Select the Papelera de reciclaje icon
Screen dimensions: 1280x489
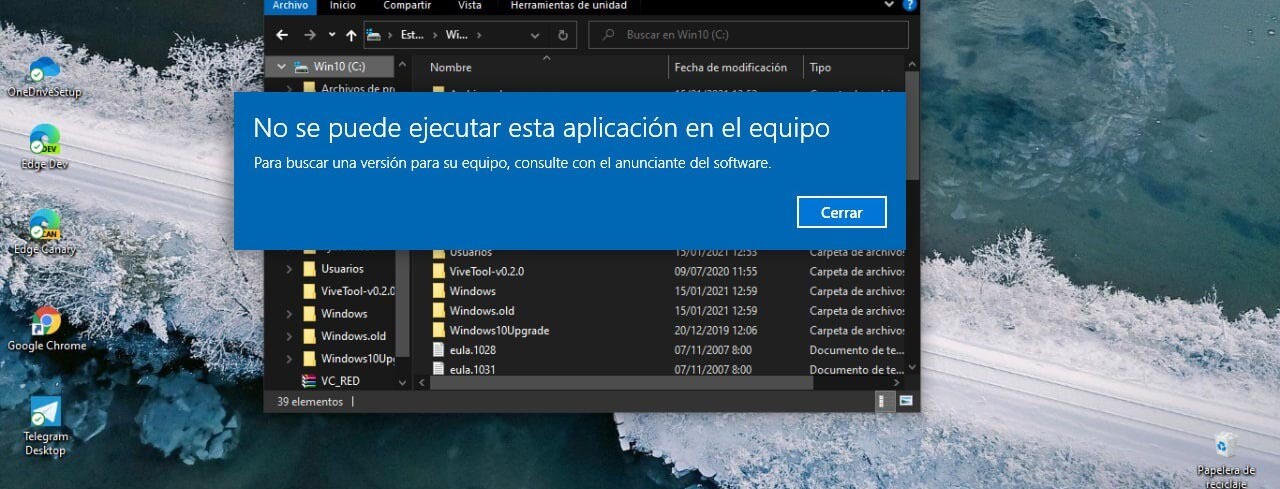point(1225,450)
